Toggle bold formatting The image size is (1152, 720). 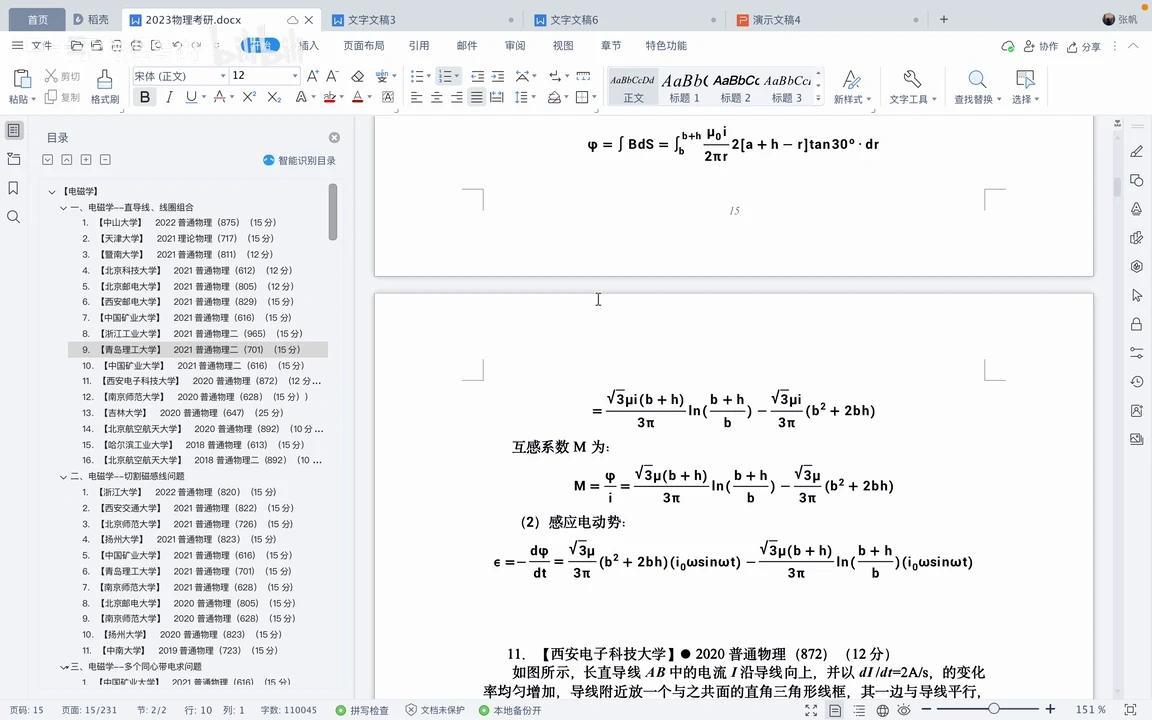[145, 97]
